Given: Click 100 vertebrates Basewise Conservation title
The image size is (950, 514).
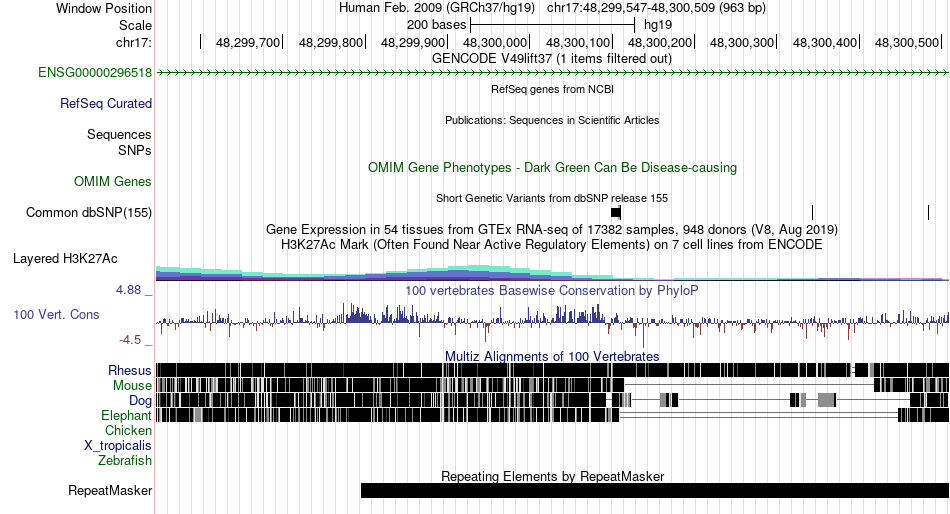Looking at the screenshot, I should coord(552,290).
